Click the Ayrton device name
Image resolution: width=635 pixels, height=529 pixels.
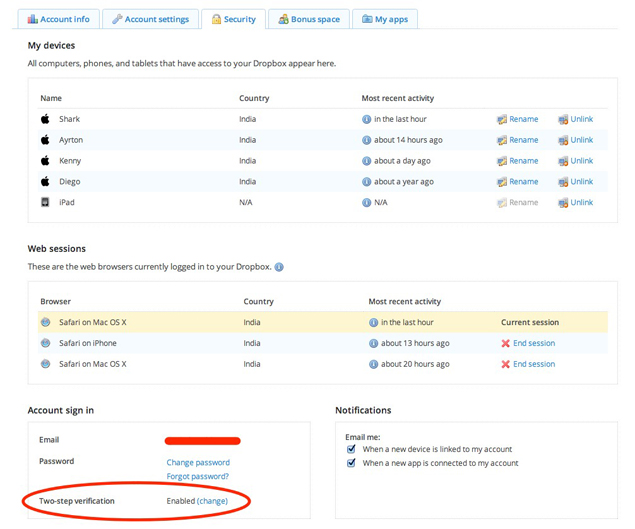[x=71, y=140]
